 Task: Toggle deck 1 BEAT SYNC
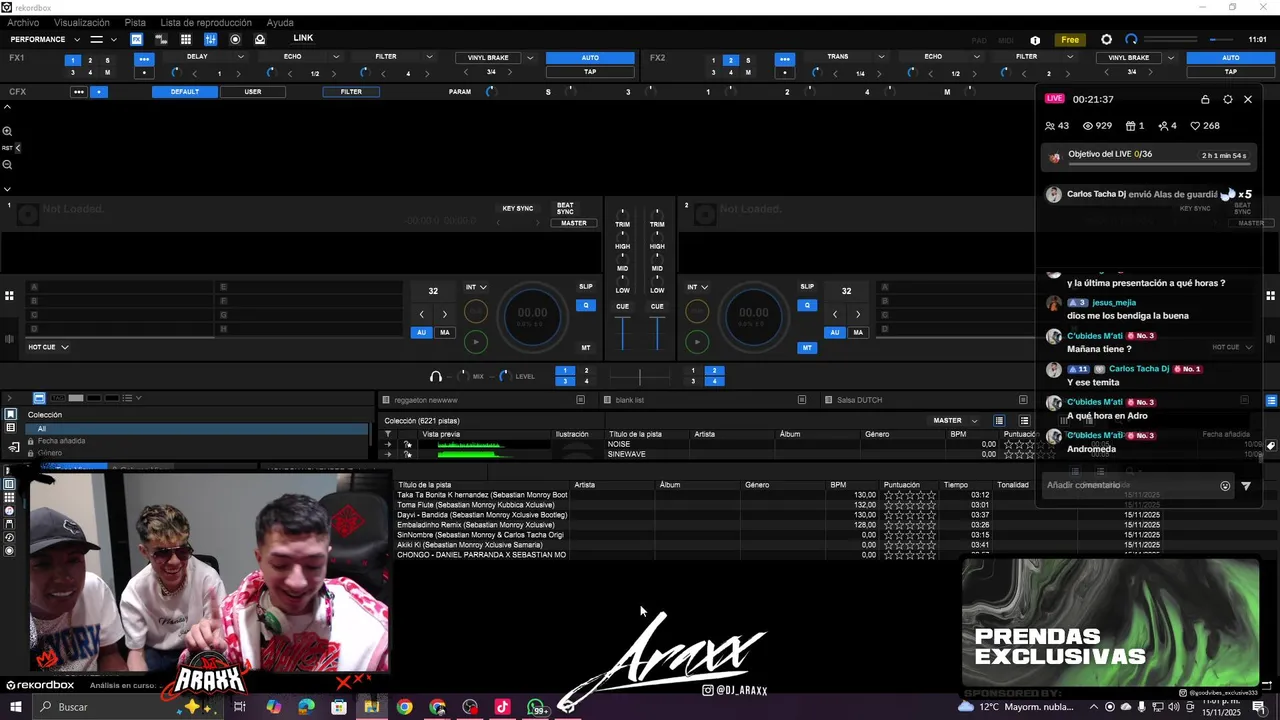tap(565, 208)
